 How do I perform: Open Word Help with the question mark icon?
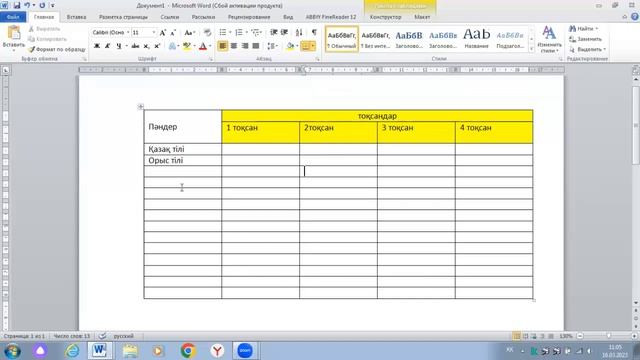pos(635,17)
